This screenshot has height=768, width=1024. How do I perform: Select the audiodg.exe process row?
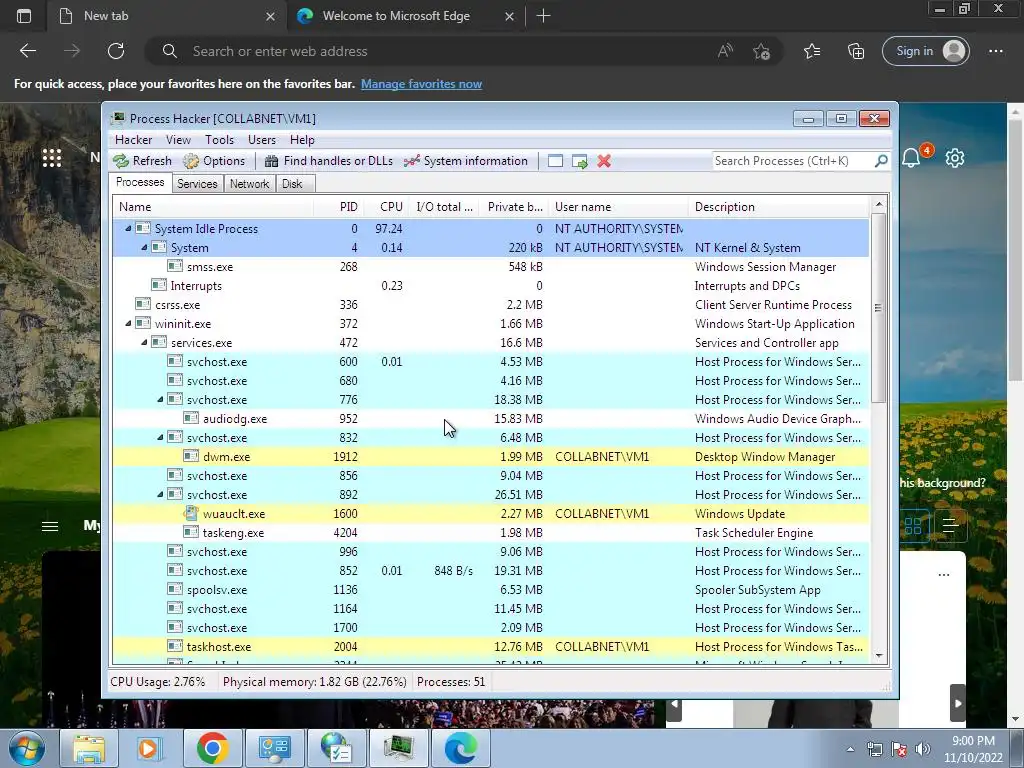coord(491,419)
